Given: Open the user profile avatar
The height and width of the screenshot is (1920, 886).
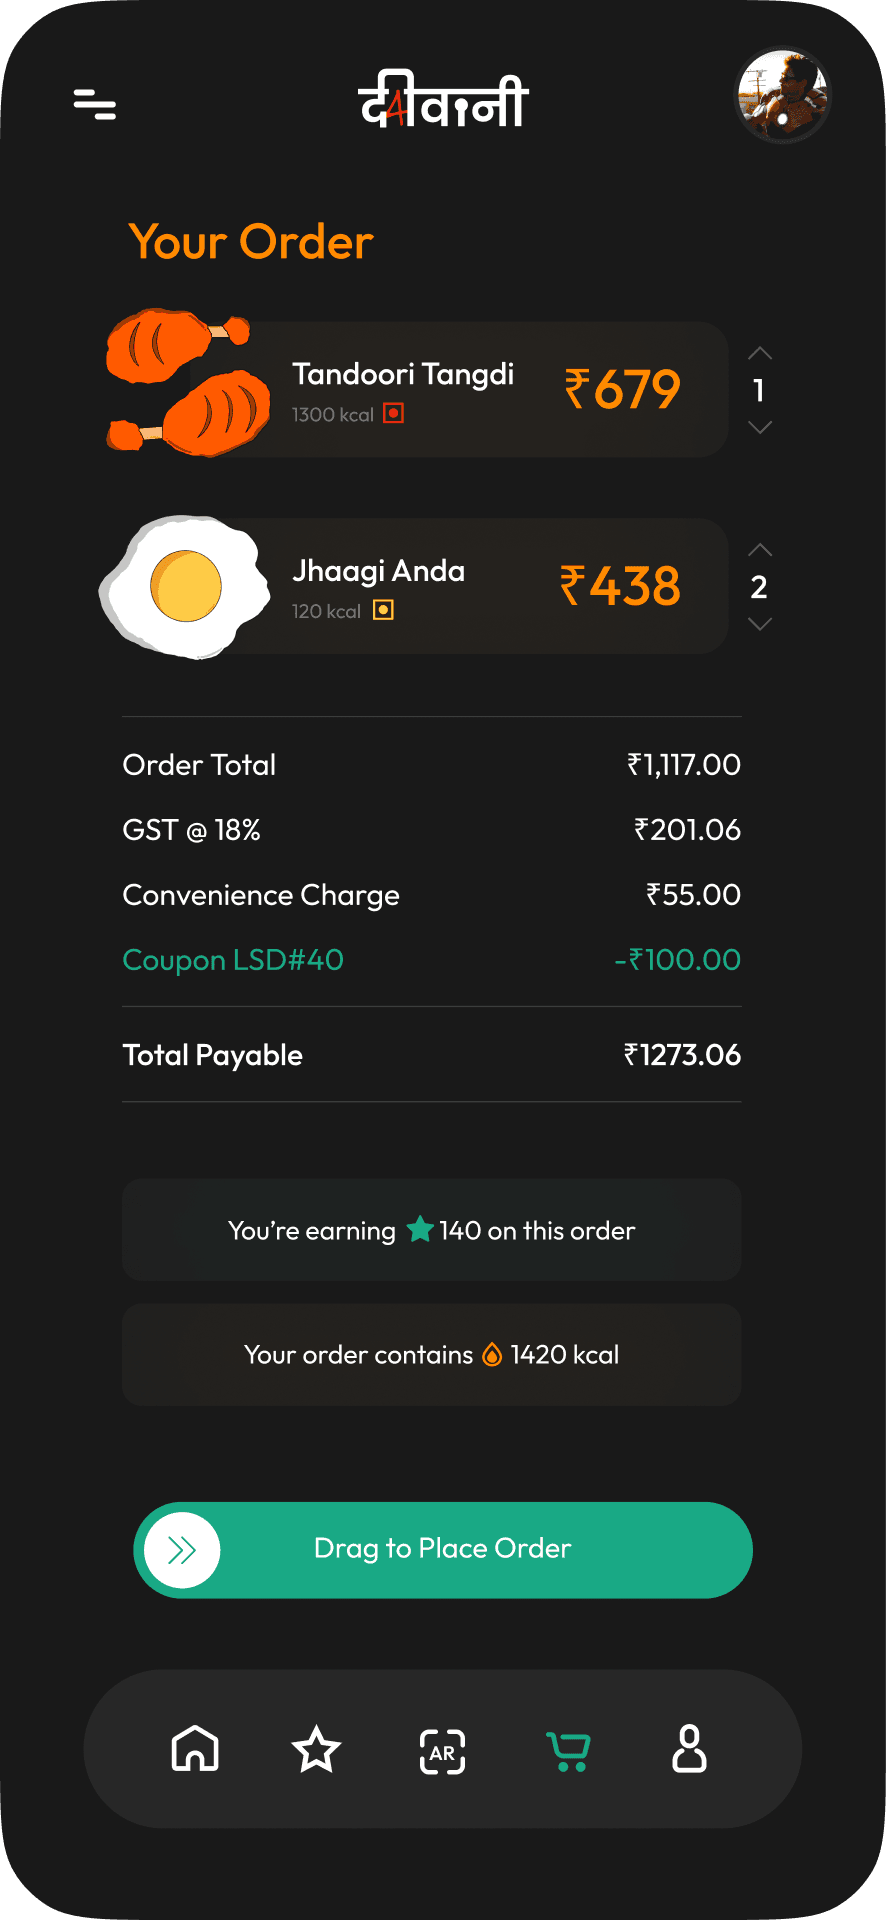Looking at the screenshot, I should tap(783, 96).
